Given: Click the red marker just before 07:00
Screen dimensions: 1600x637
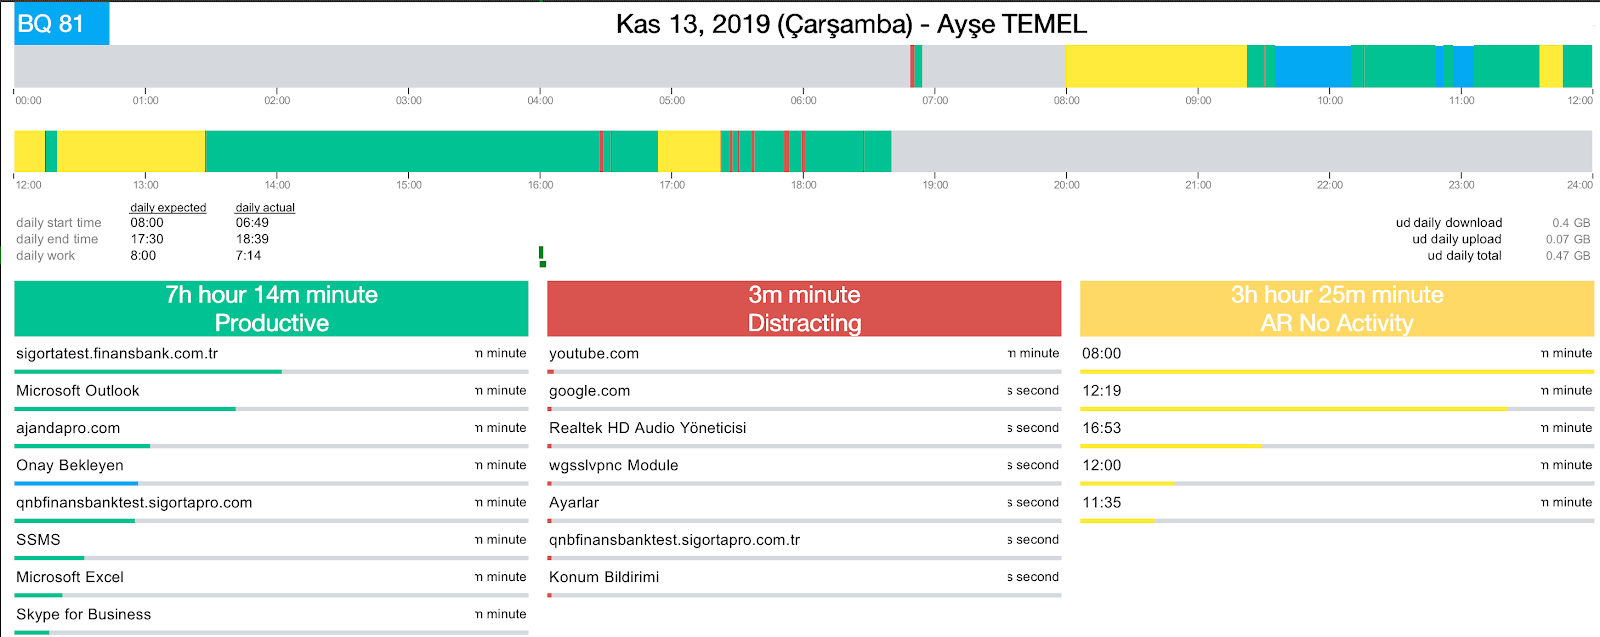Looking at the screenshot, I should click(x=912, y=66).
